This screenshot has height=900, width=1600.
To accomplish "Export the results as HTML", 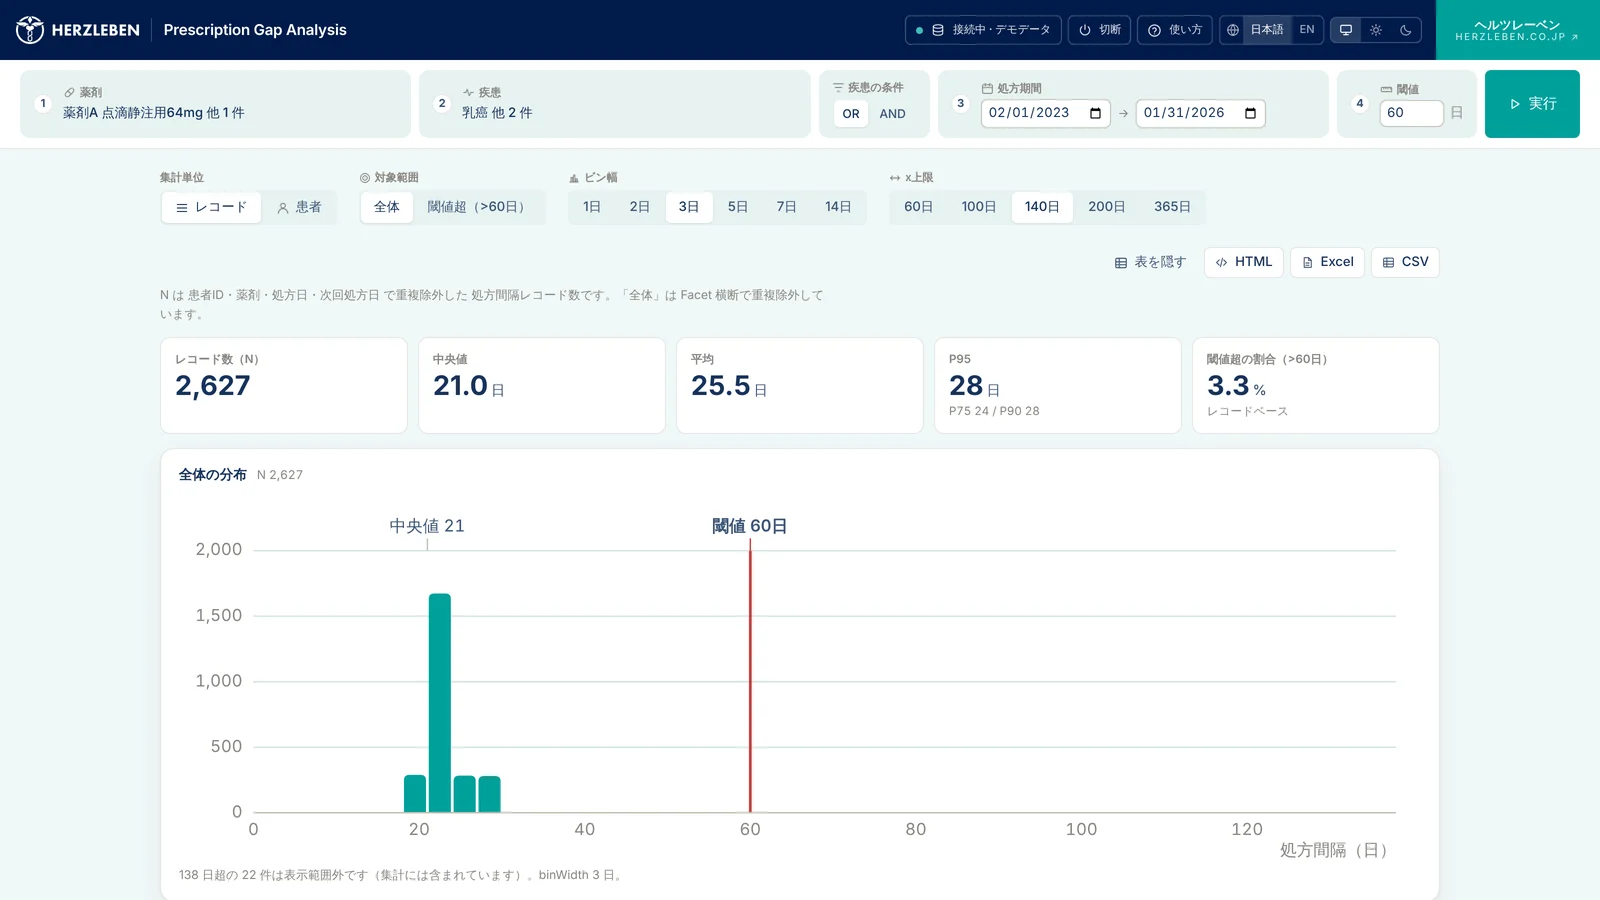I will tap(1244, 262).
